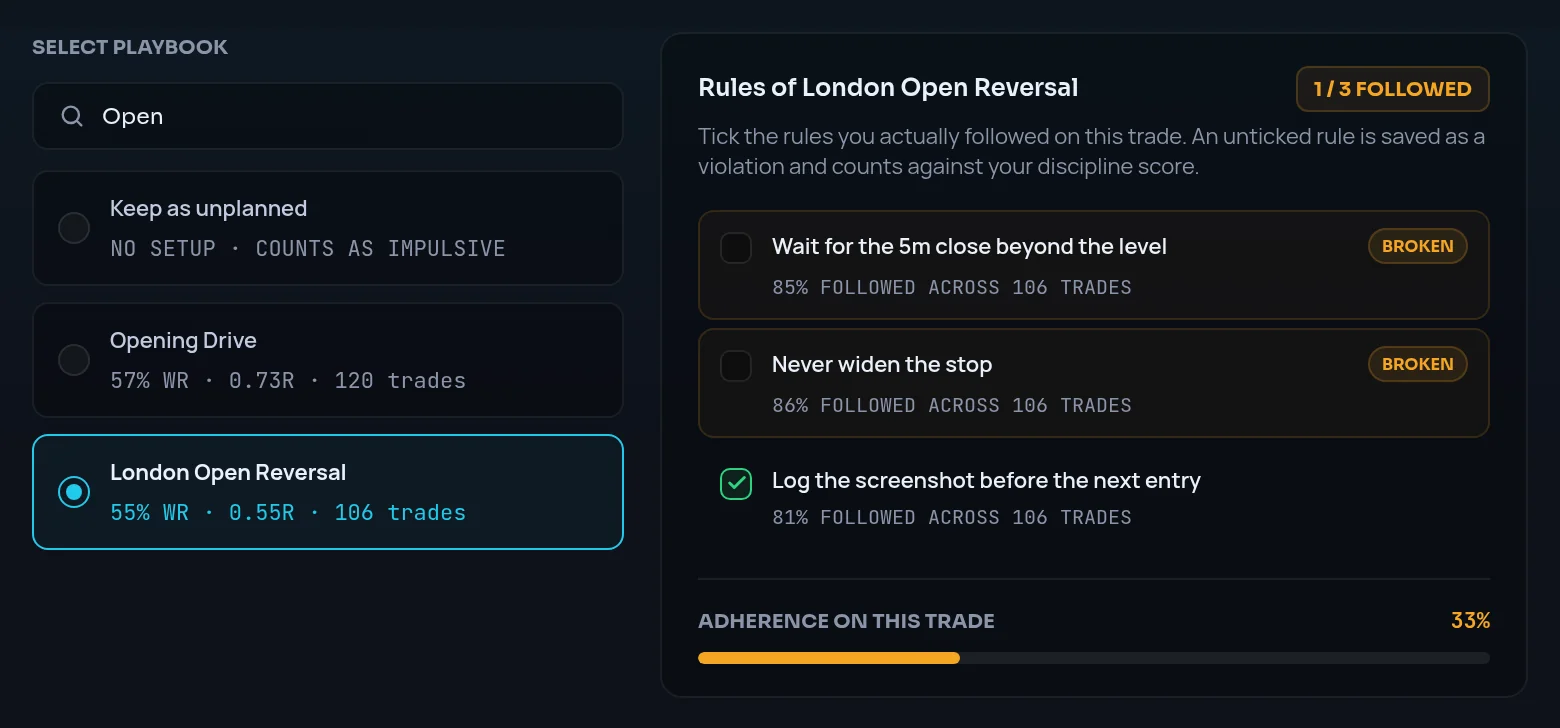Click the Log the screenshot before the next entry label

click(x=986, y=481)
